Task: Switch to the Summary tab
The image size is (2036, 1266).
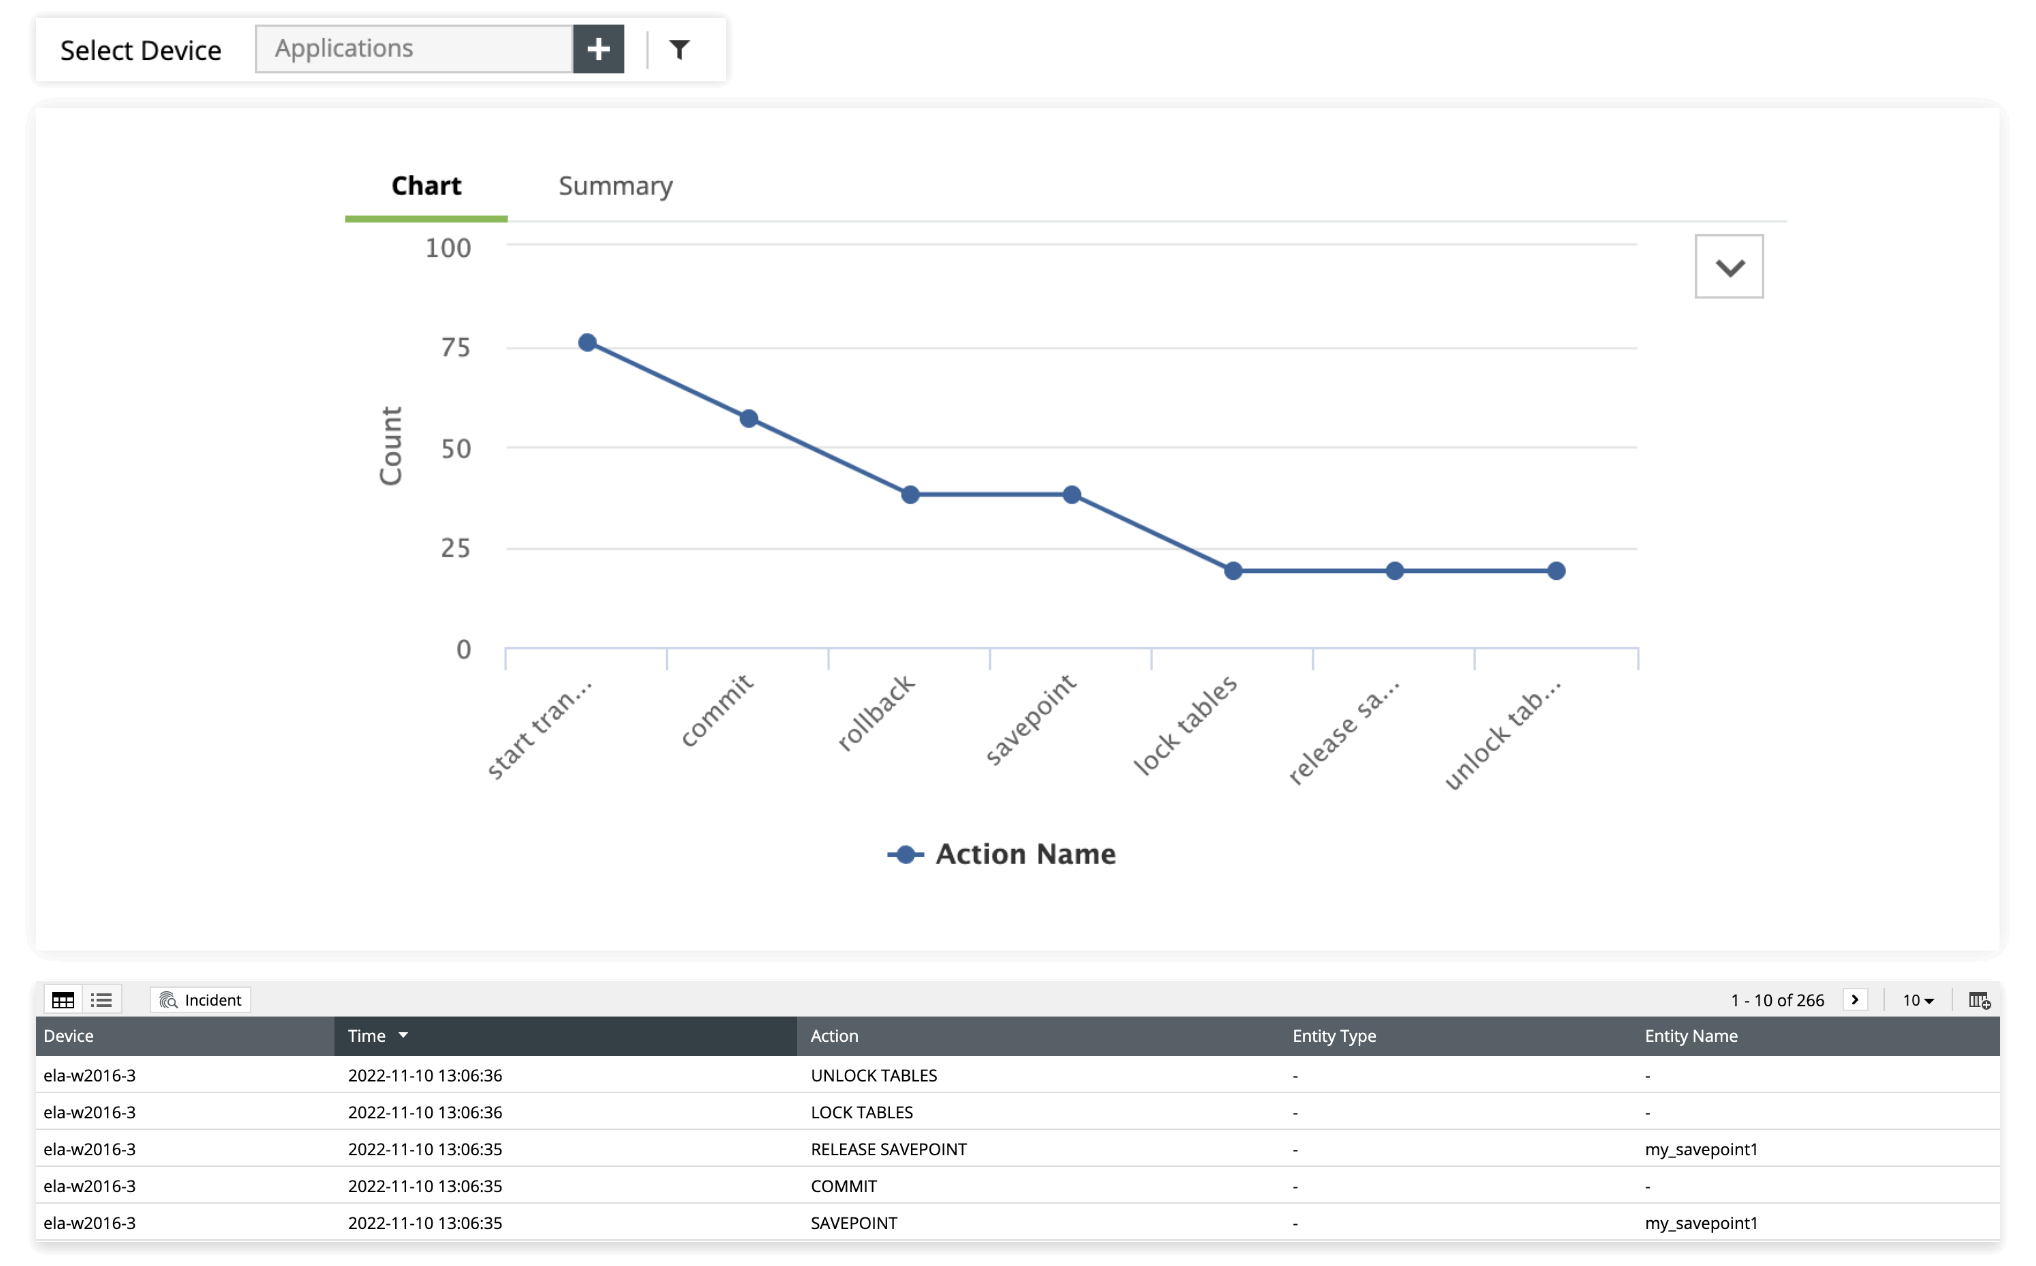Action: (x=615, y=187)
